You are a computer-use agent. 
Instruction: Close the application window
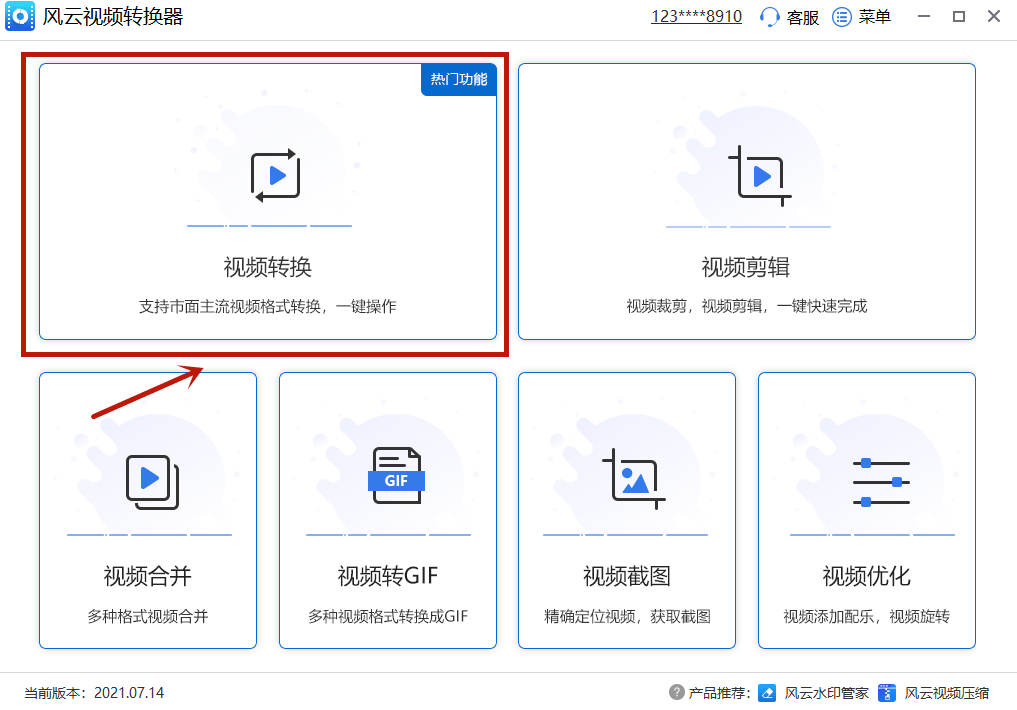point(994,16)
